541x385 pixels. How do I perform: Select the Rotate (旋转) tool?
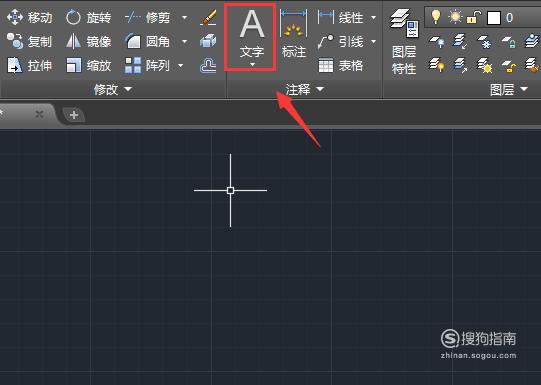(x=89, y=17)
